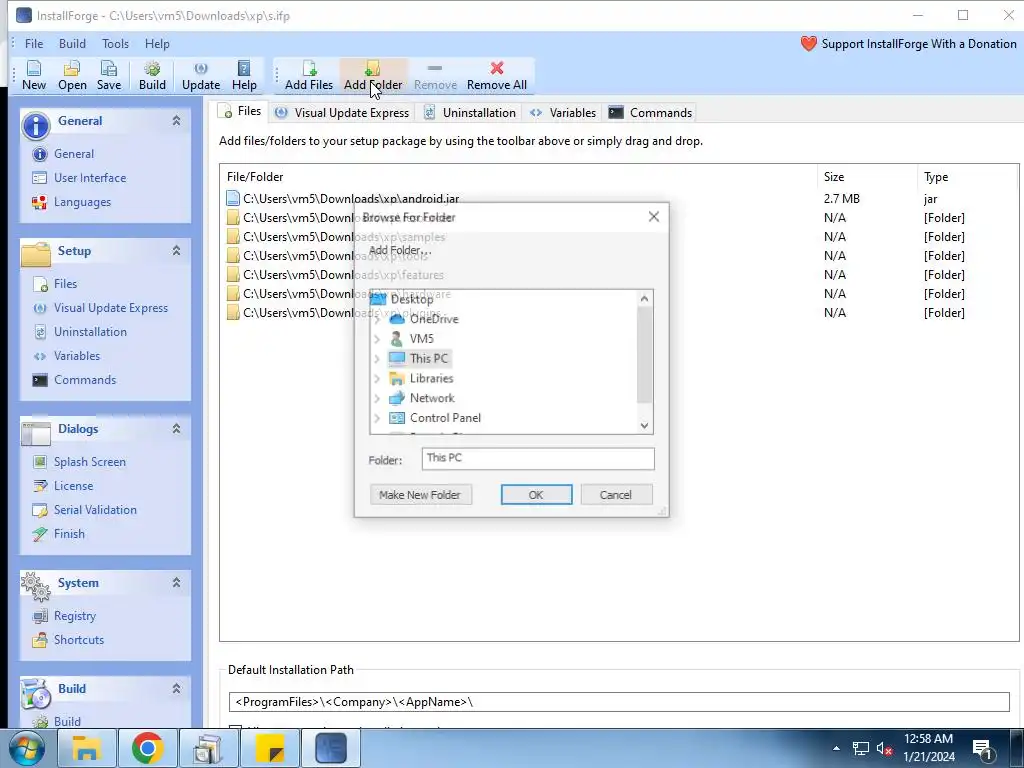Collapse the Dialogs sidebar section
1024x768 pixels.
pos(176,428)
